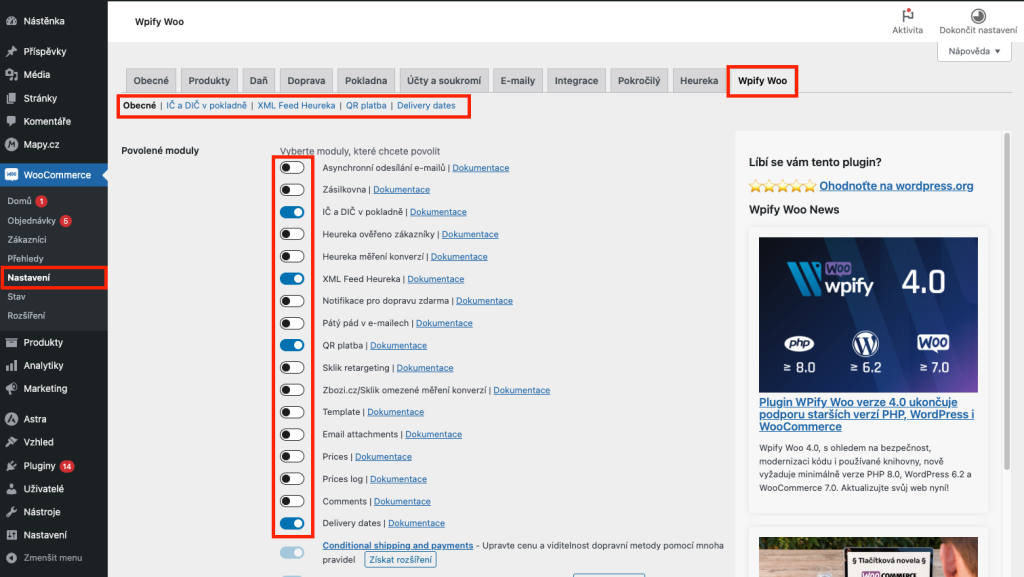Screen dimensions: 1024x577
Task: Open the Nástěnka dashboard icon
Action: pos(12,21)
